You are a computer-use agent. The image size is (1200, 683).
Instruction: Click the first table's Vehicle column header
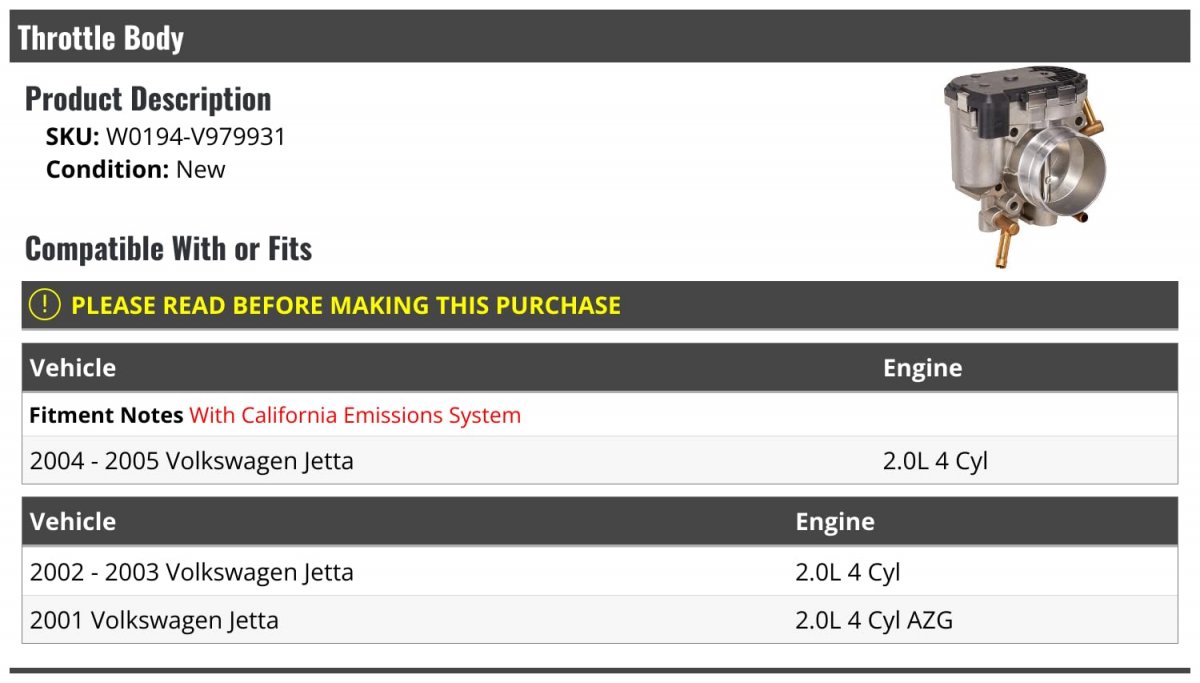73,368
